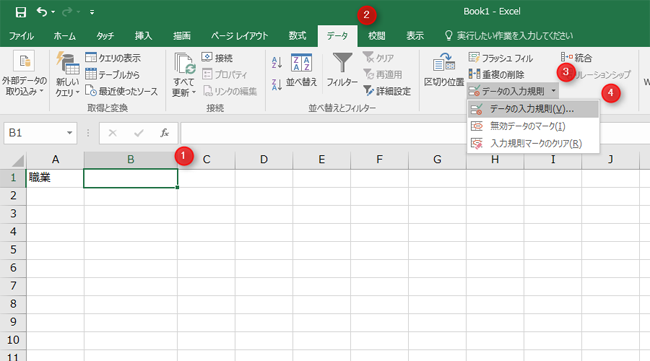This screenshot has height=361, width=650.
Task: Toggle the フィルター funnel button
Action: tap(342, 70)
